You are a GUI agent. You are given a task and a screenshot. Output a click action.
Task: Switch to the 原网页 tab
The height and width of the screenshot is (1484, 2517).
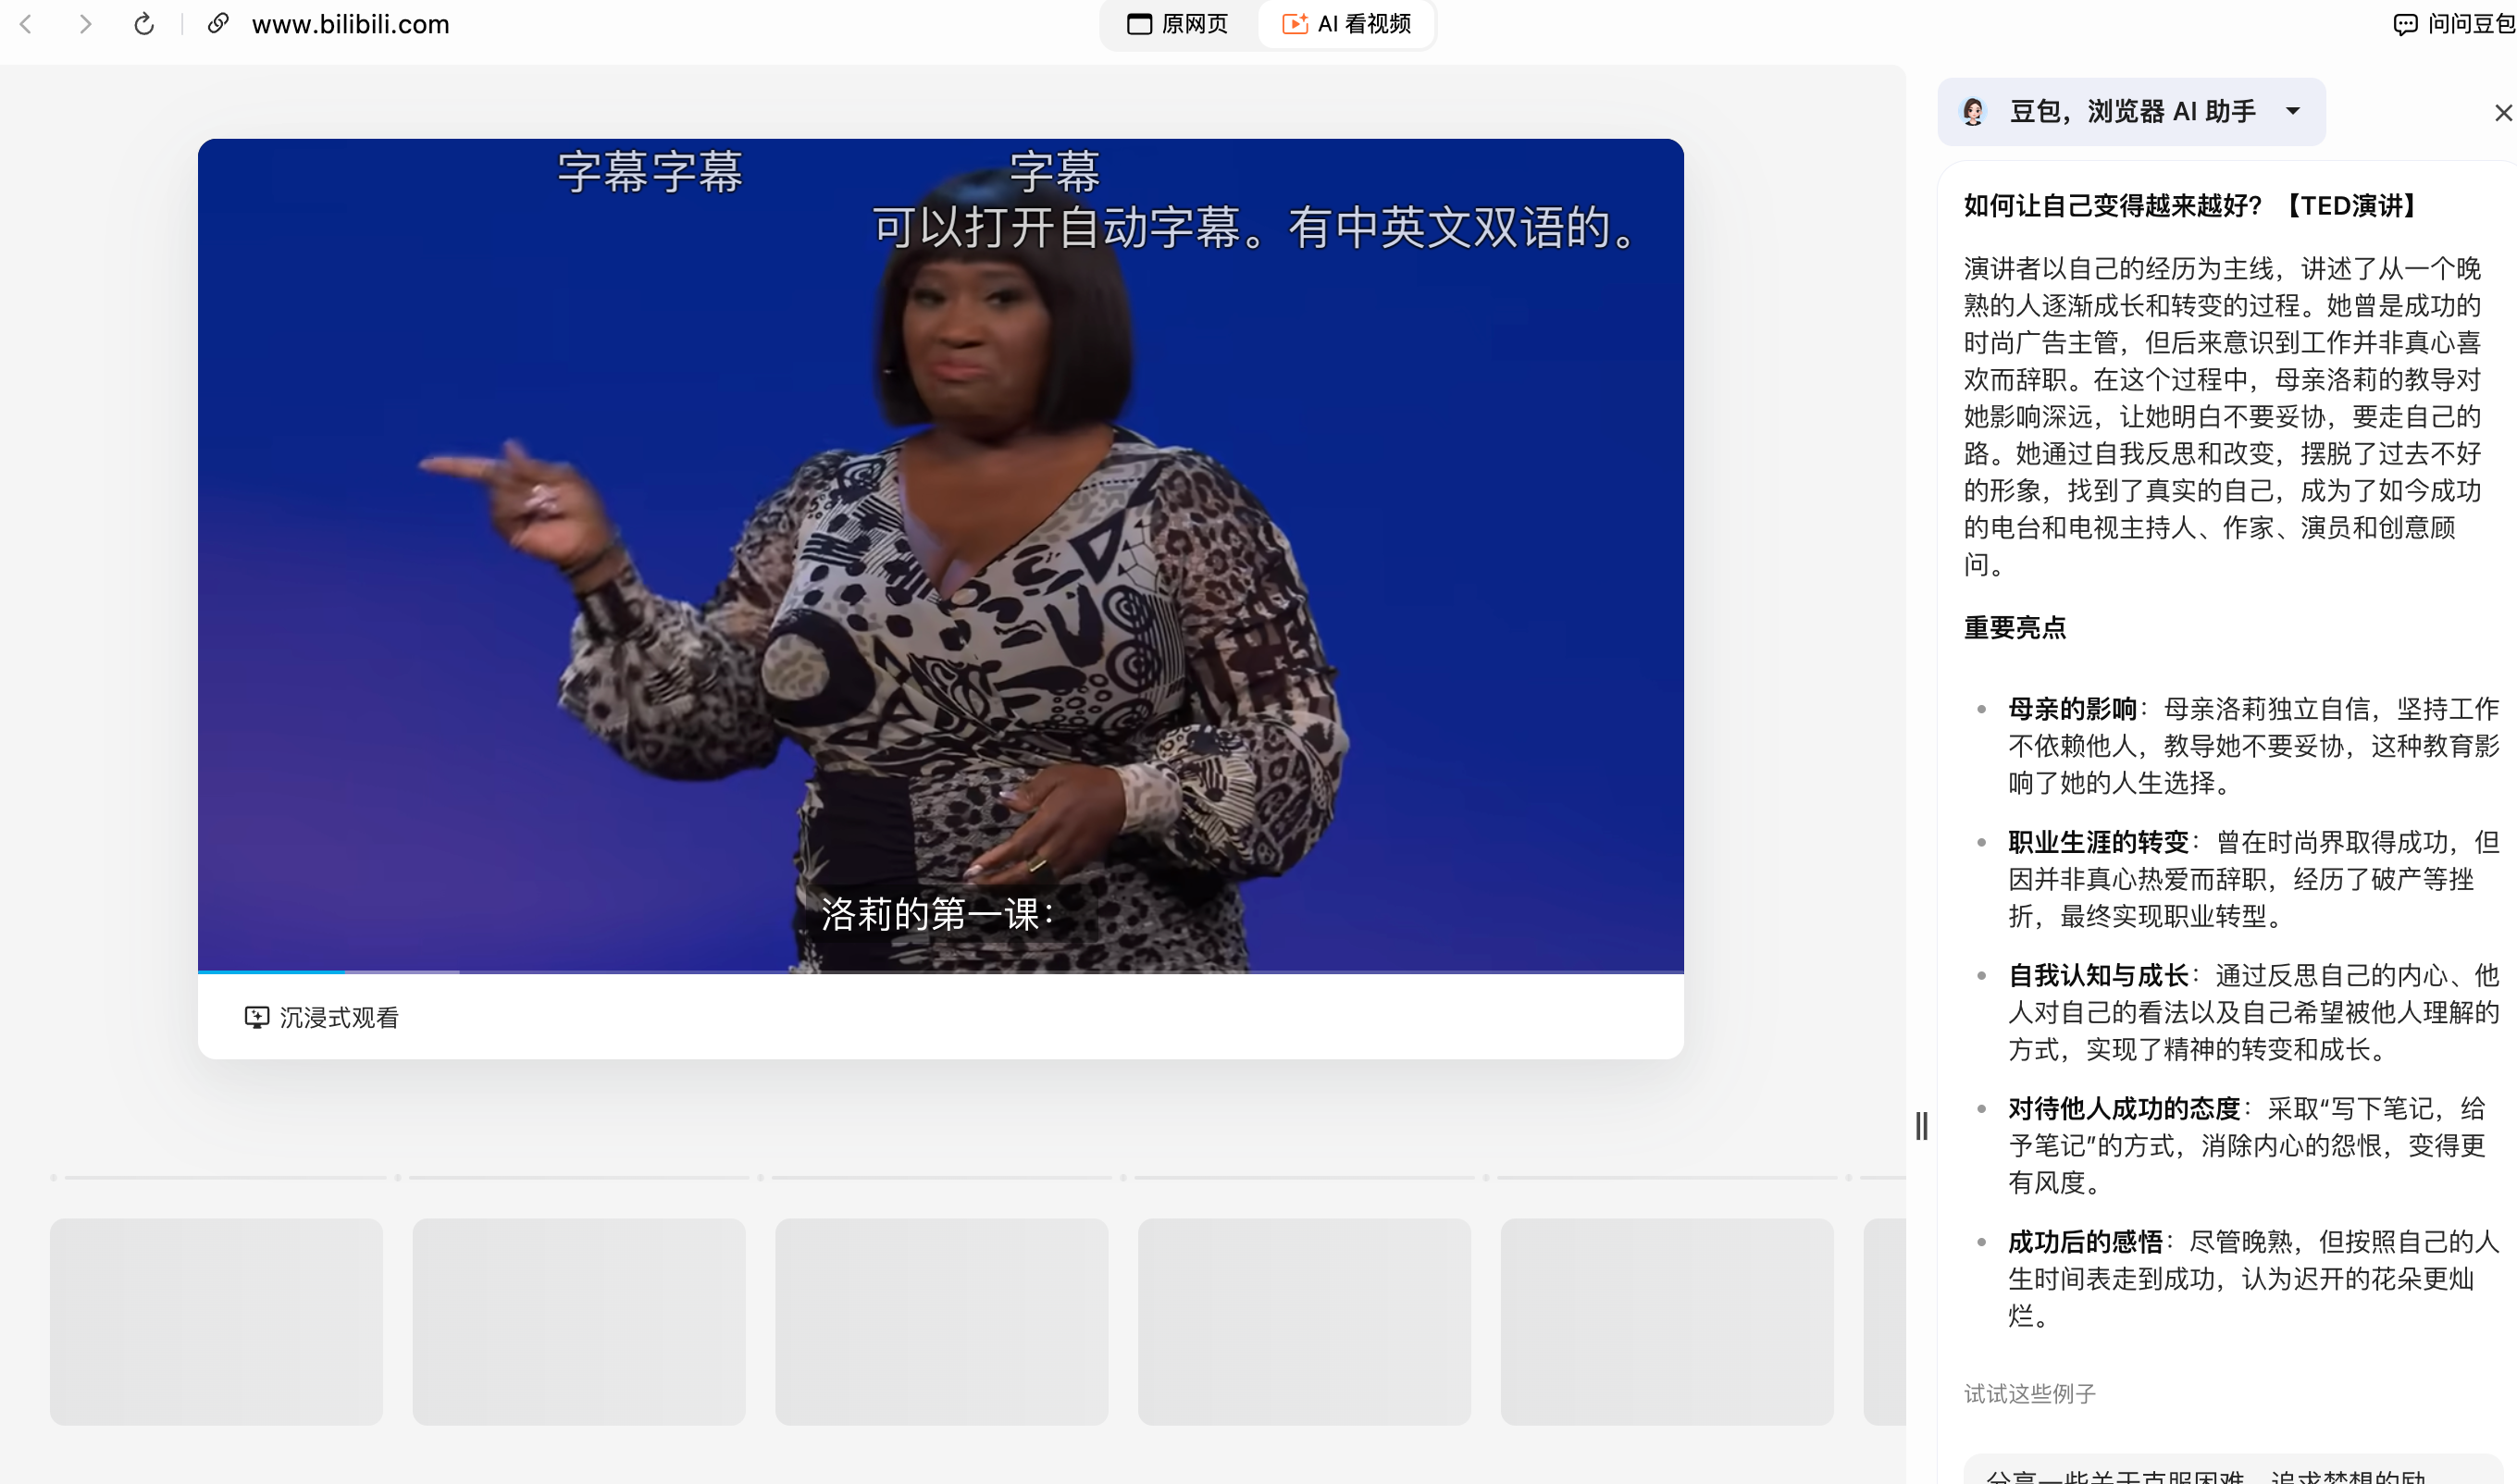pos(1178,24)
